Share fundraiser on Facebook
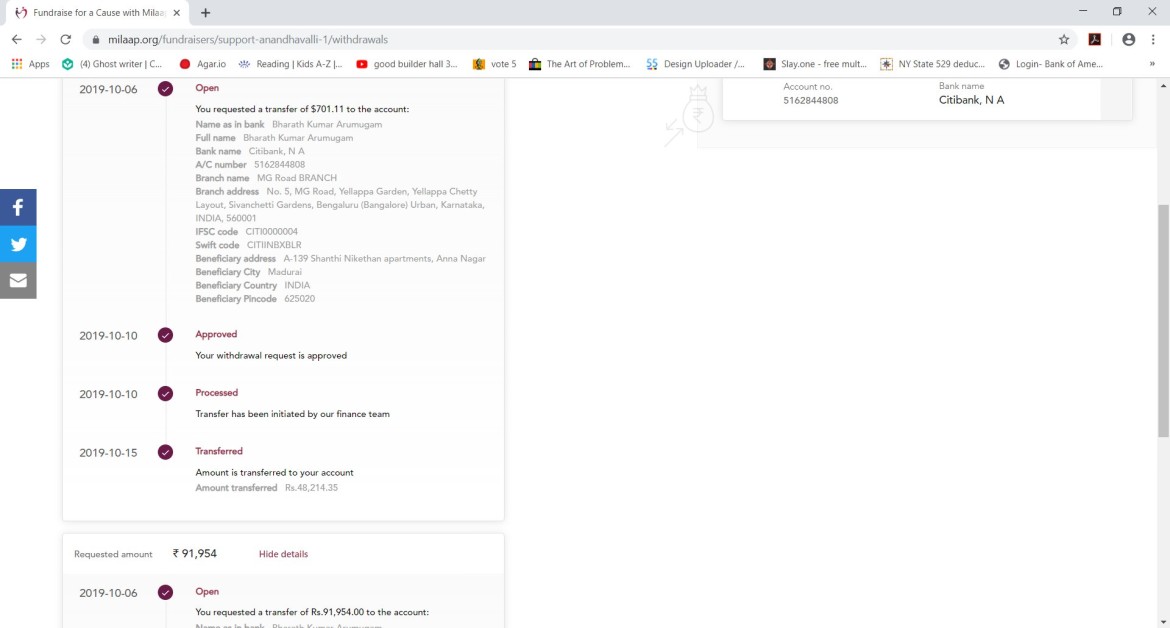 [x=18, y=207]
